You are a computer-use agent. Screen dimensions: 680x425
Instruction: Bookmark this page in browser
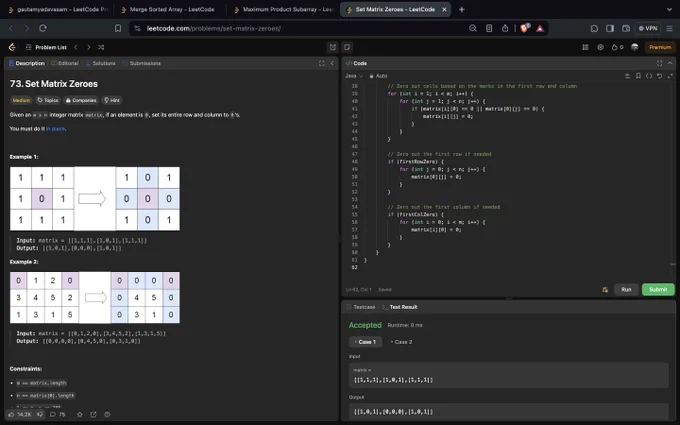coord(118,29)
